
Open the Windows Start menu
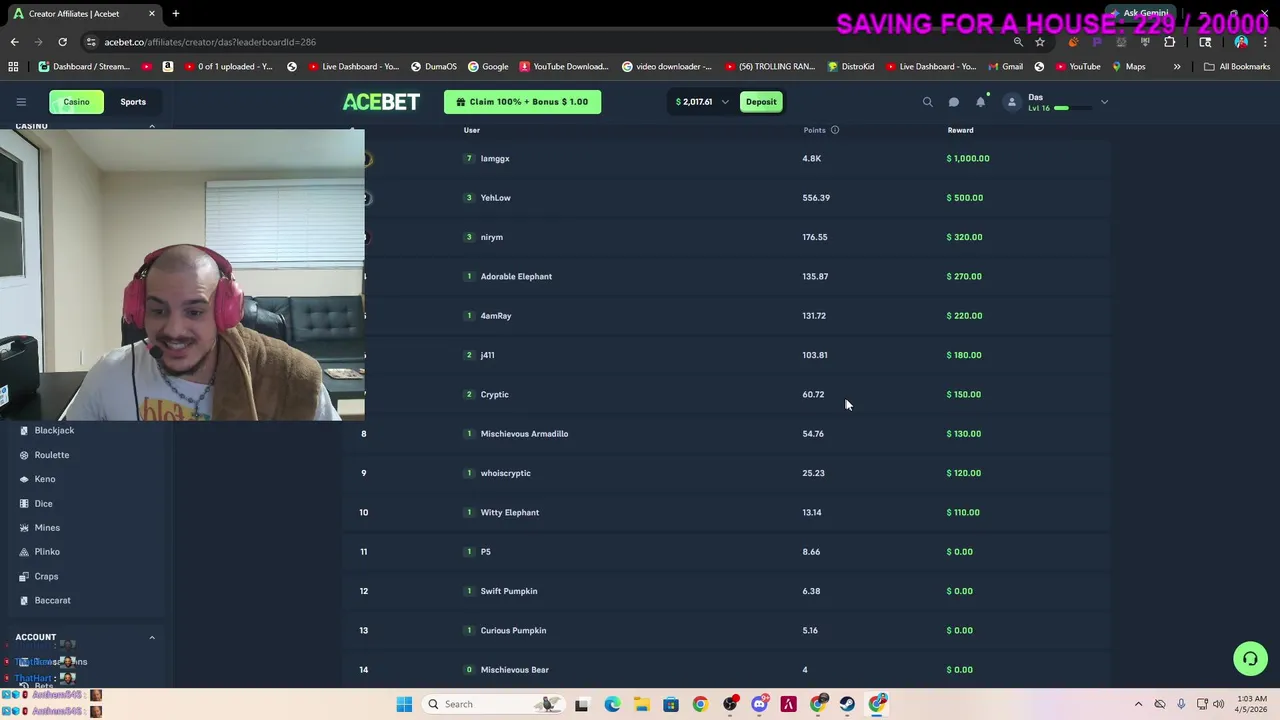[x=404, y=704]
